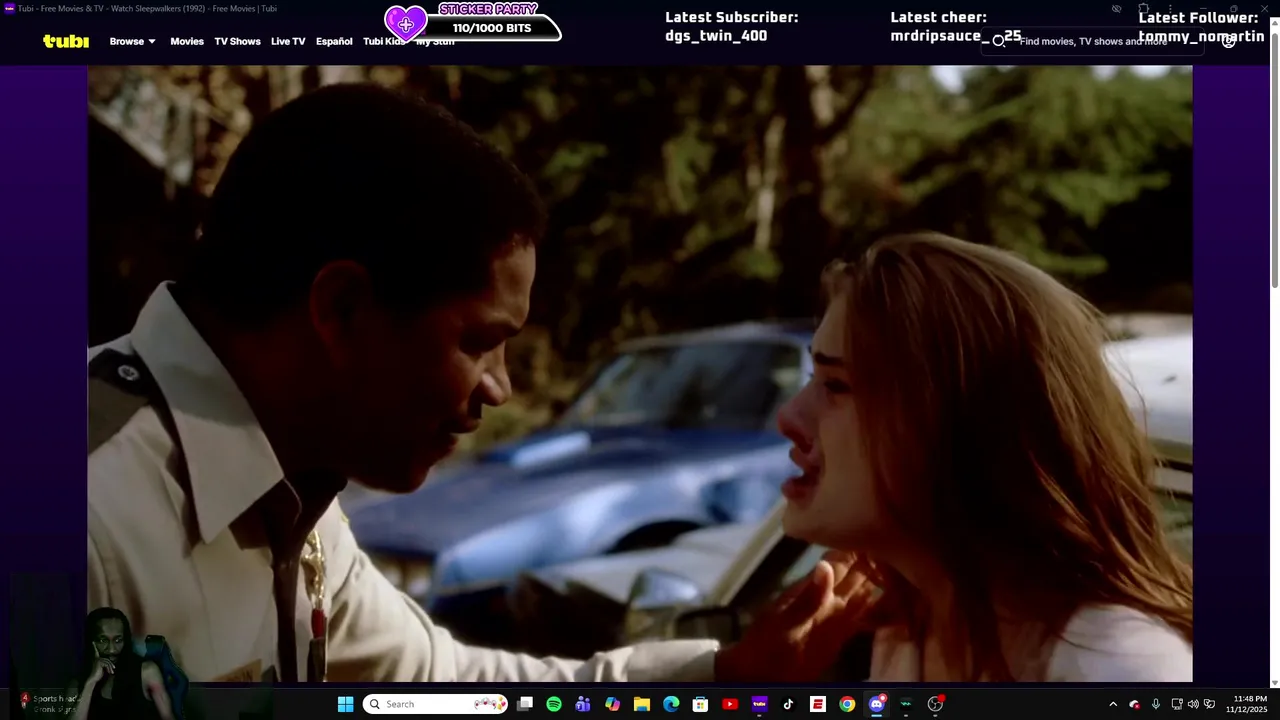Viewport: 1280px width, 720px height.
Task: Open Microsoft Edge from the taskbar
Action: pos(671,704)
